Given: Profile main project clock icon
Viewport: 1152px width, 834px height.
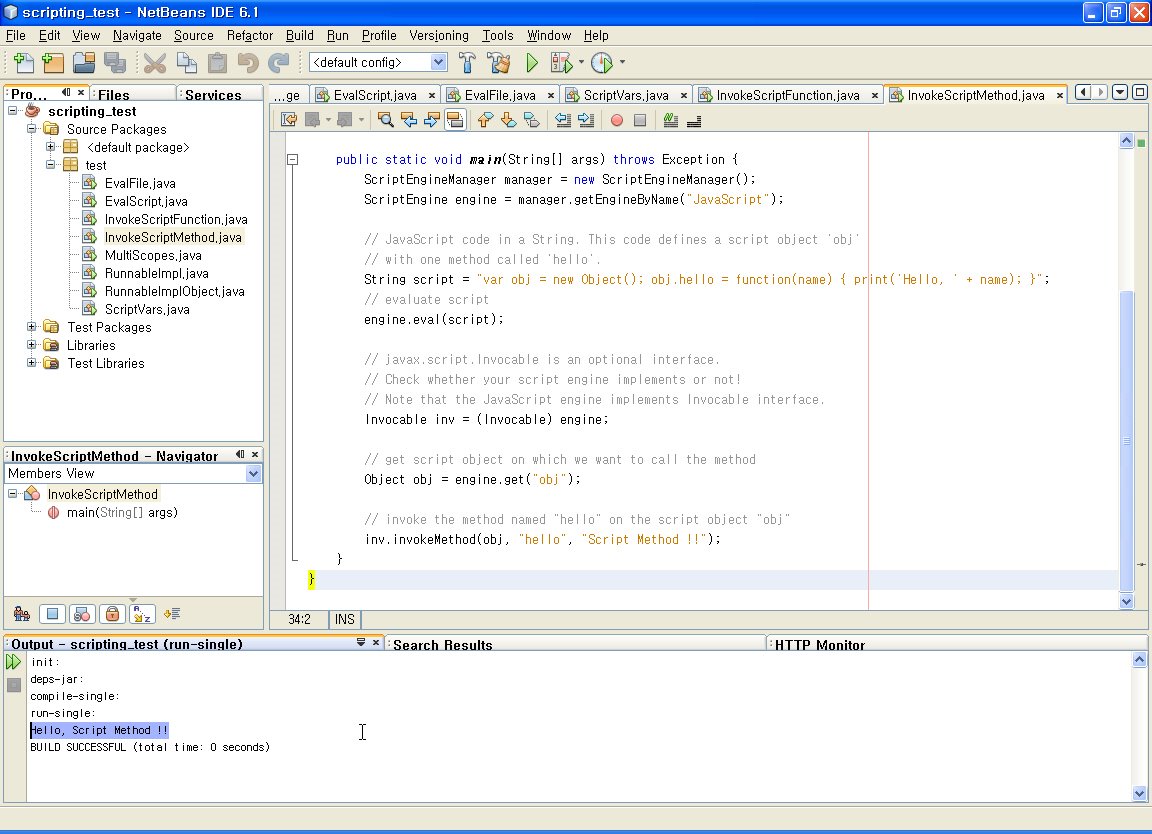Looking at the screenshot, I should coord(602,63).
